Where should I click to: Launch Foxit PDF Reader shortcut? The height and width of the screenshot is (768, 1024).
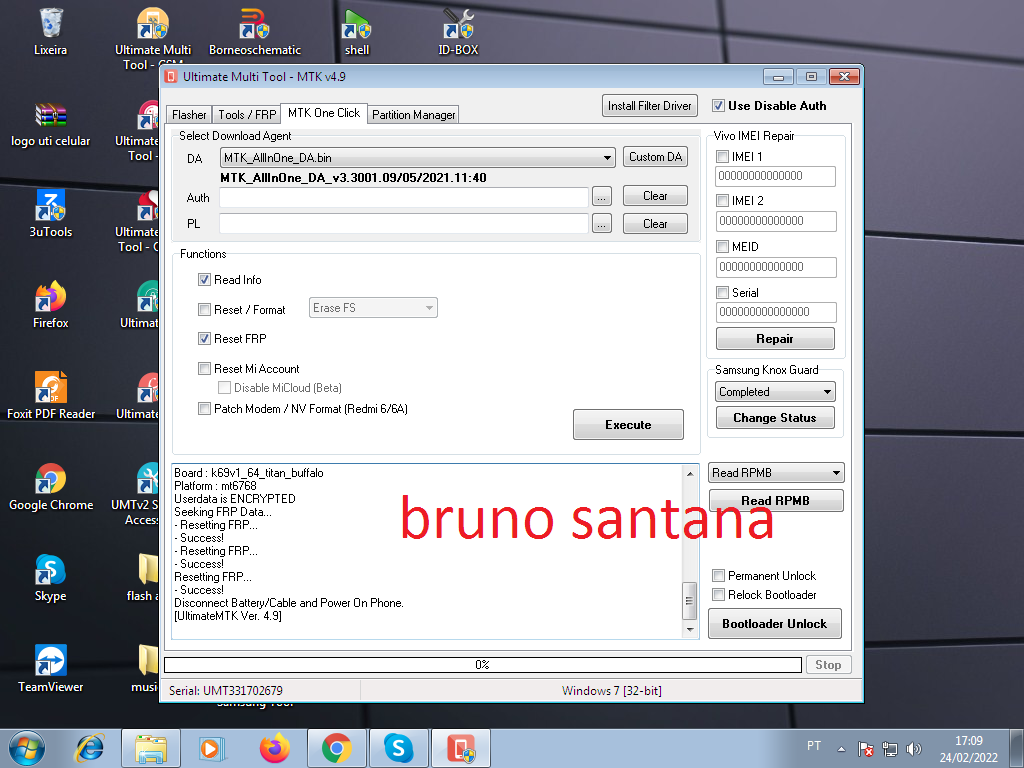point(50,396)
